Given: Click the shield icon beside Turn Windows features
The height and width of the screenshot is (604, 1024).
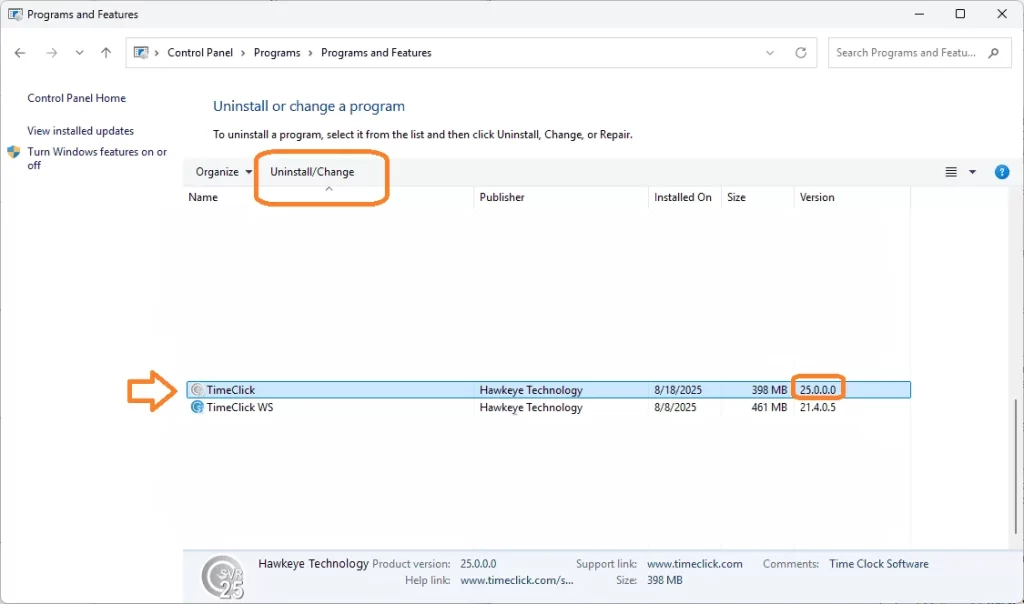Looking at the screenshot, I should (x=13, y=152).
